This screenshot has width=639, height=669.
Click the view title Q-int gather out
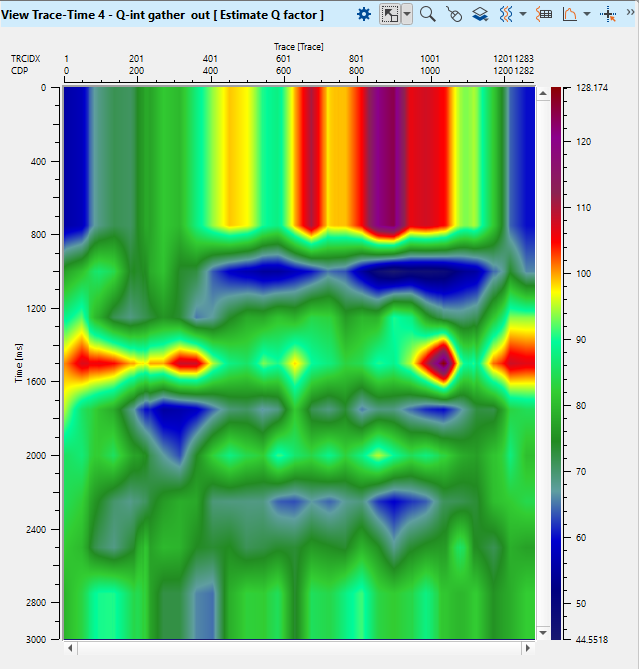pos(162,15)
